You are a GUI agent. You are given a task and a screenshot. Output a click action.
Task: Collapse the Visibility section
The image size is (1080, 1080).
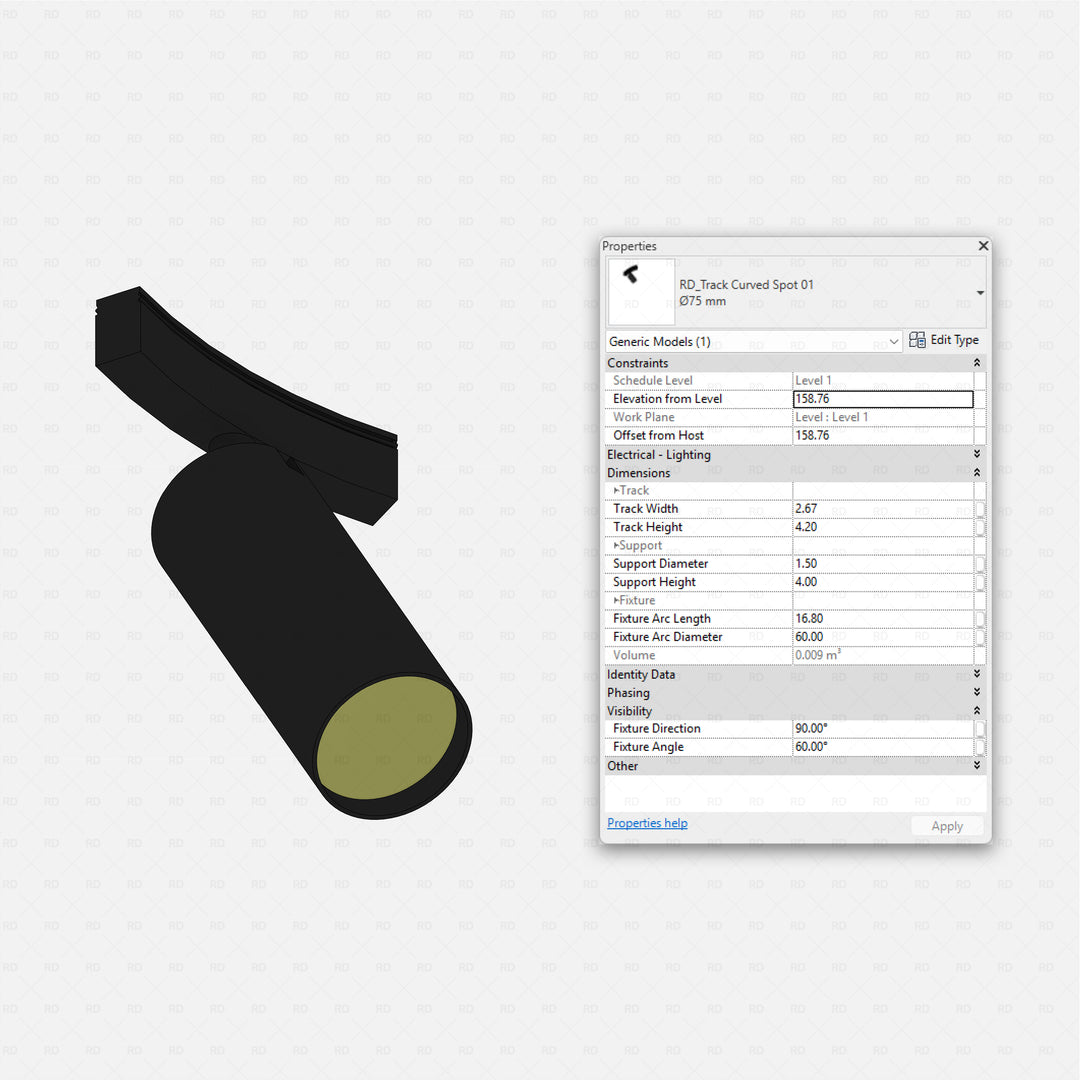pos(977,710)
